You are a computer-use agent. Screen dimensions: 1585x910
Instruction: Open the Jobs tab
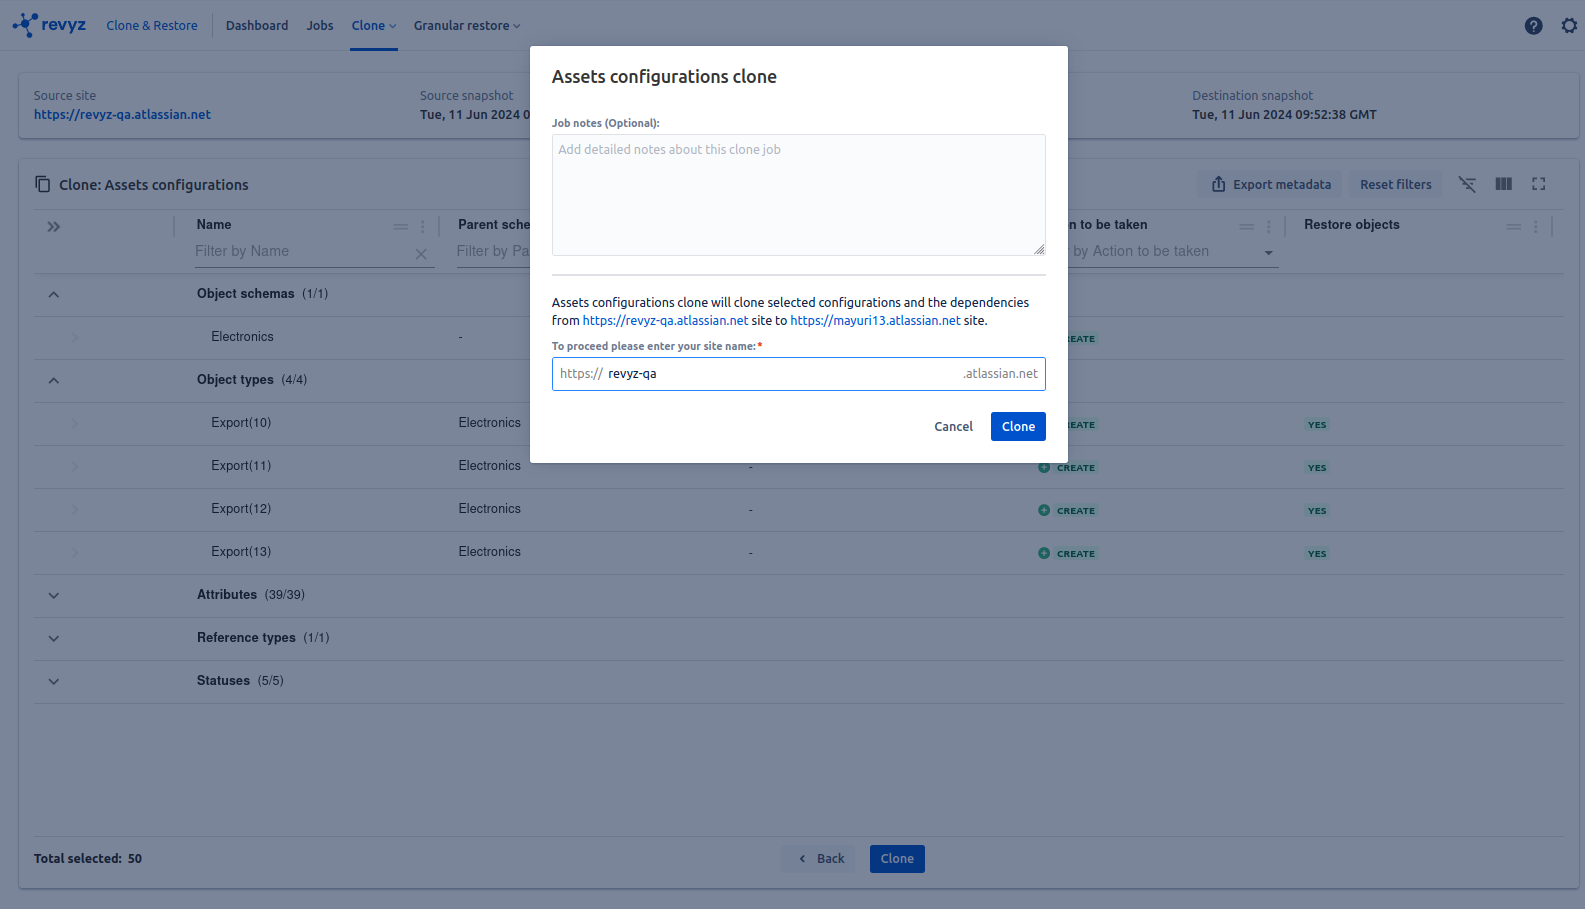[320, 26]
